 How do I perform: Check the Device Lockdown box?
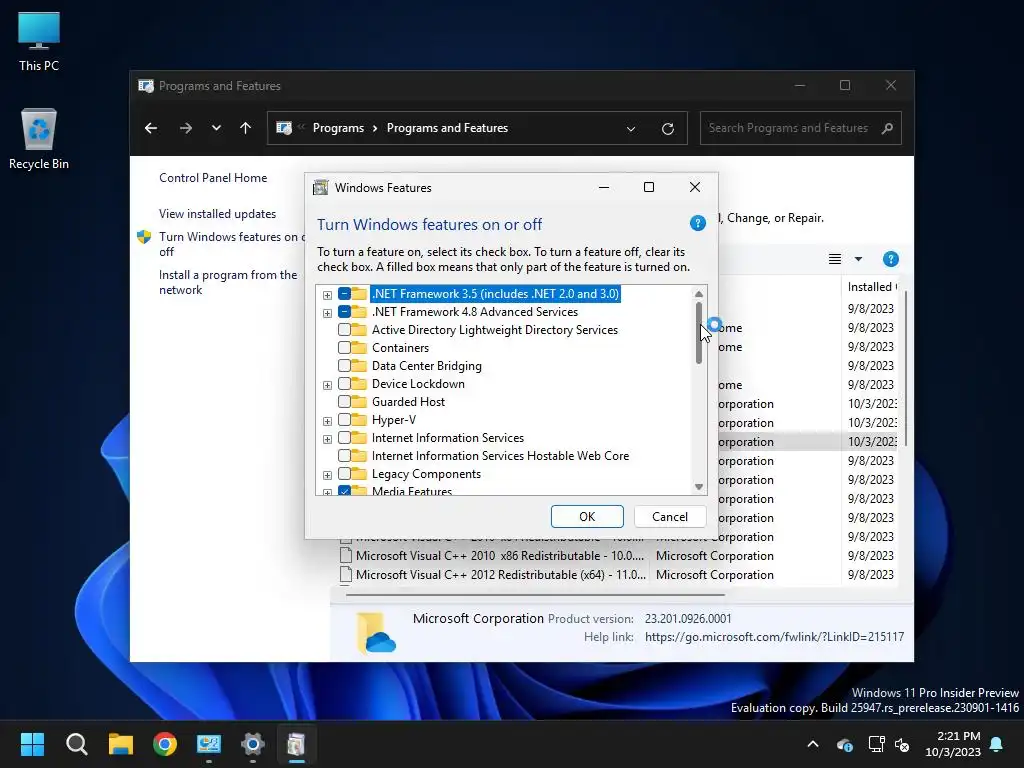pyautogui.click(x=344, y=383)
